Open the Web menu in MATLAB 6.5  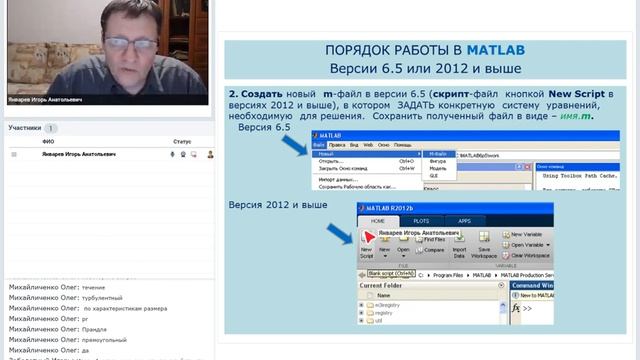[x=368, y=145]
